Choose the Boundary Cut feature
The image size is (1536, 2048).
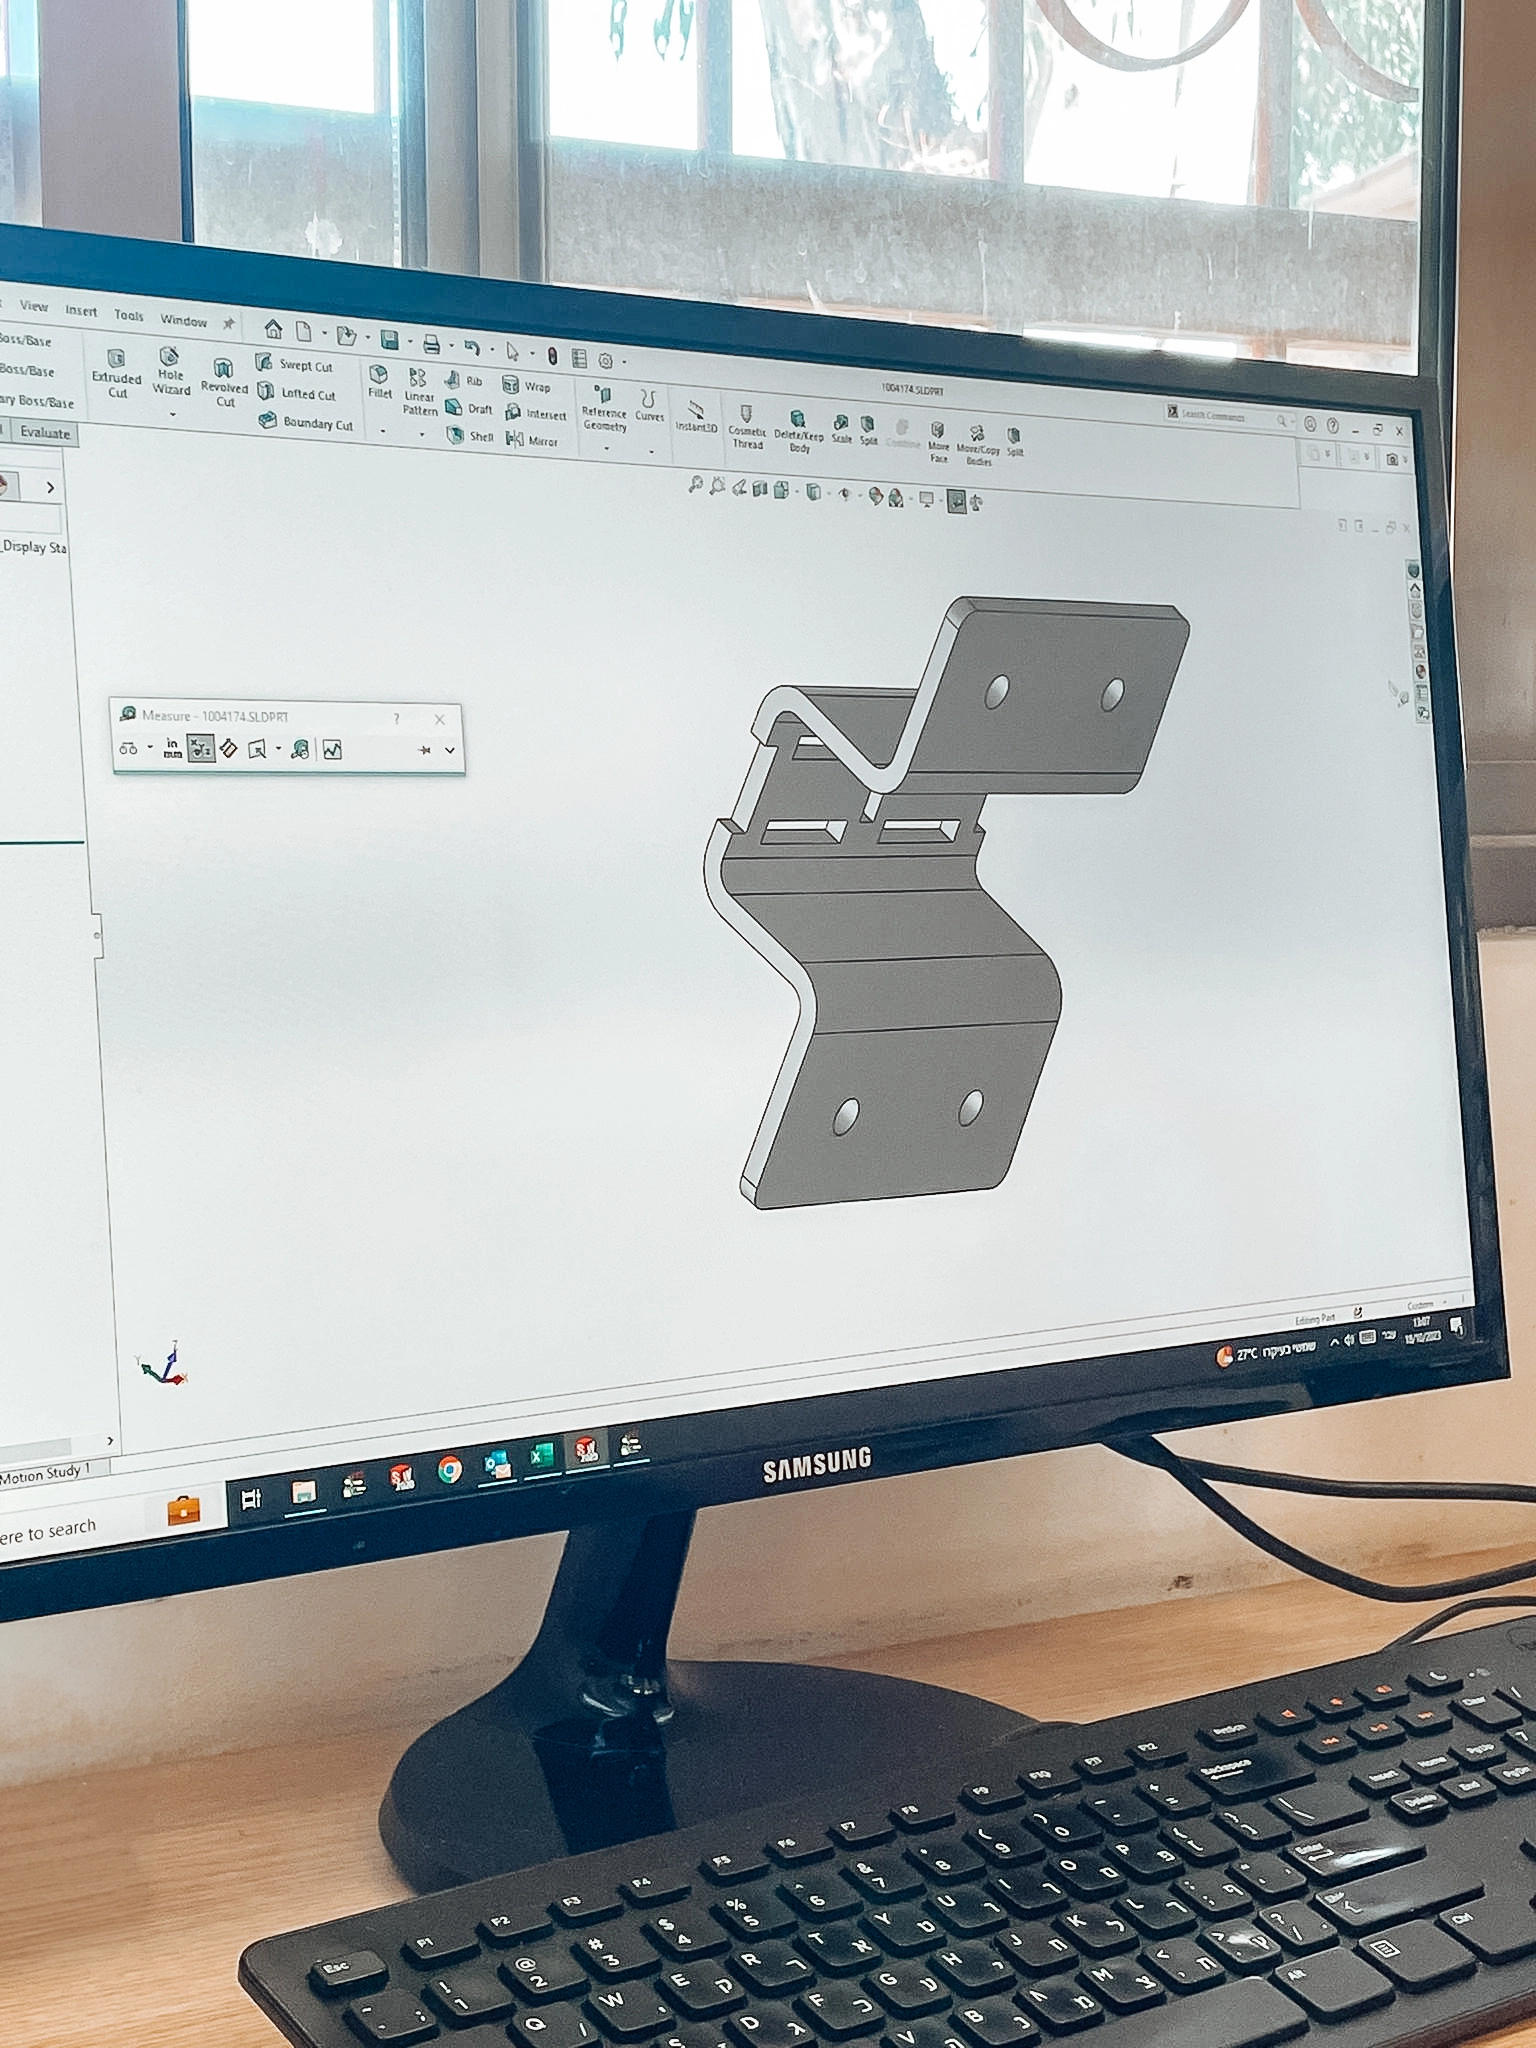click(306, 422)
